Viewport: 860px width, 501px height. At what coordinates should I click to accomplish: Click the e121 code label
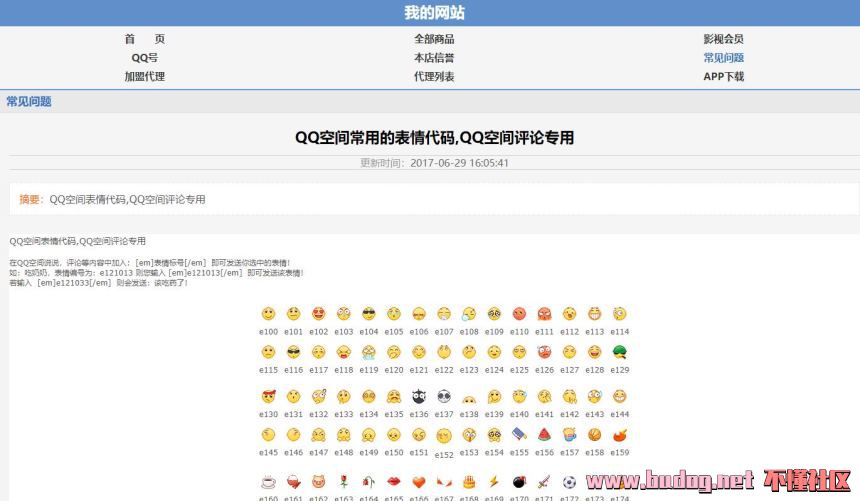[419, 370]
